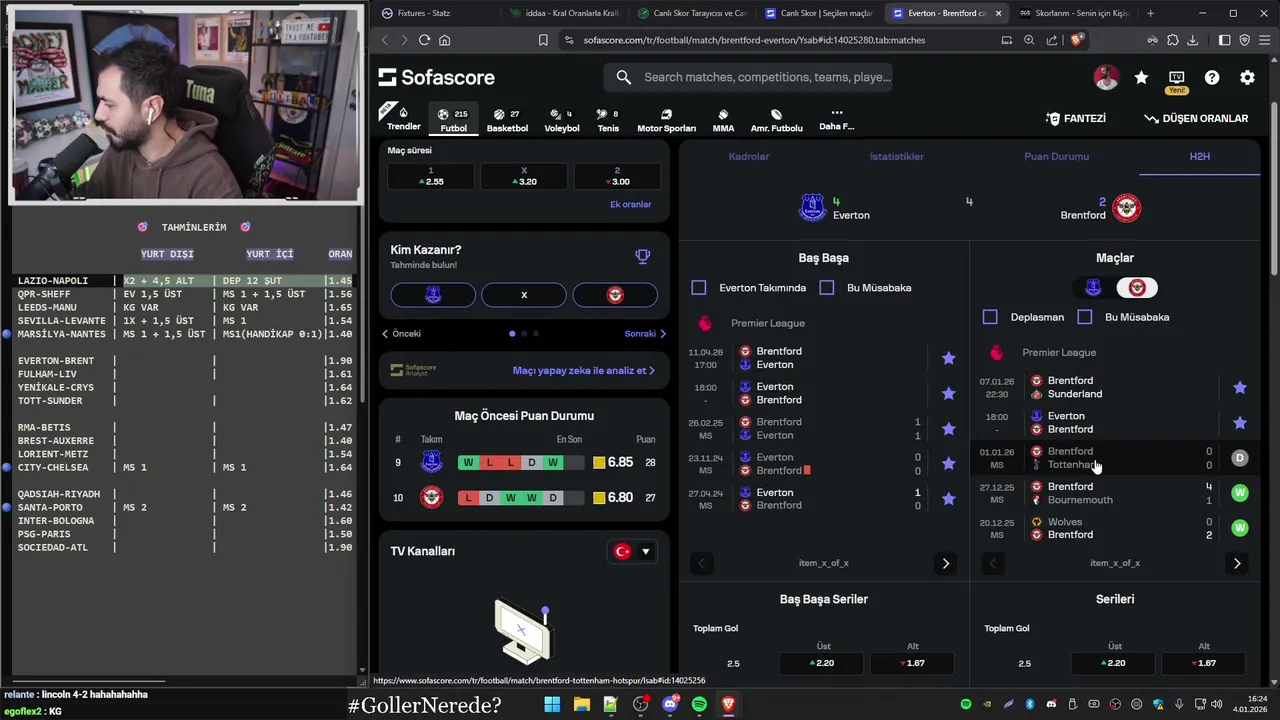Image resolution: width=1280 pixels, height=720 pixels.
Task: Open TV Kanalları country flag dropdown
Action: click(x=633, y=552)
